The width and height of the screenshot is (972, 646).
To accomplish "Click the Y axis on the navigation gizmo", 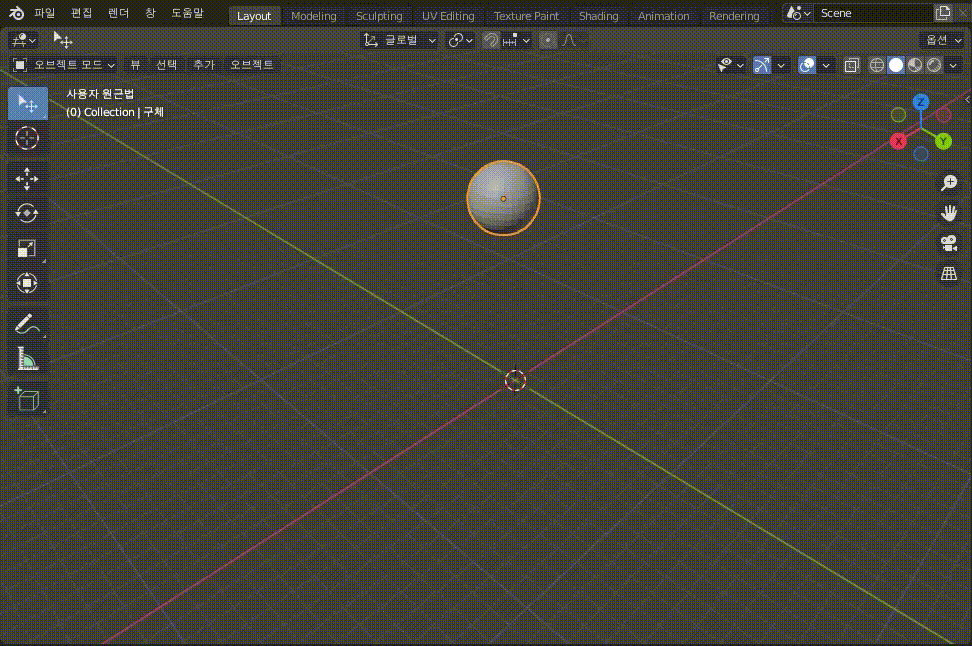I will (943, 141).
